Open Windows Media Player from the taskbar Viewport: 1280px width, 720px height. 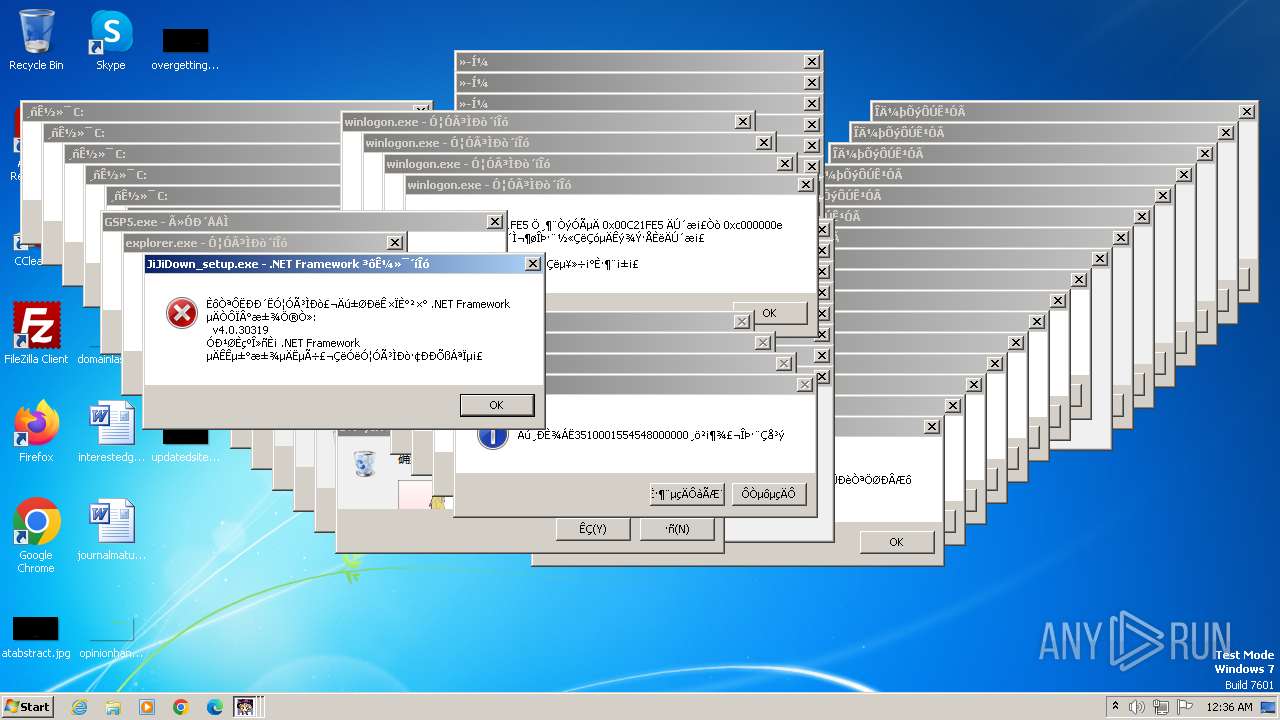(x=147, y=707)
